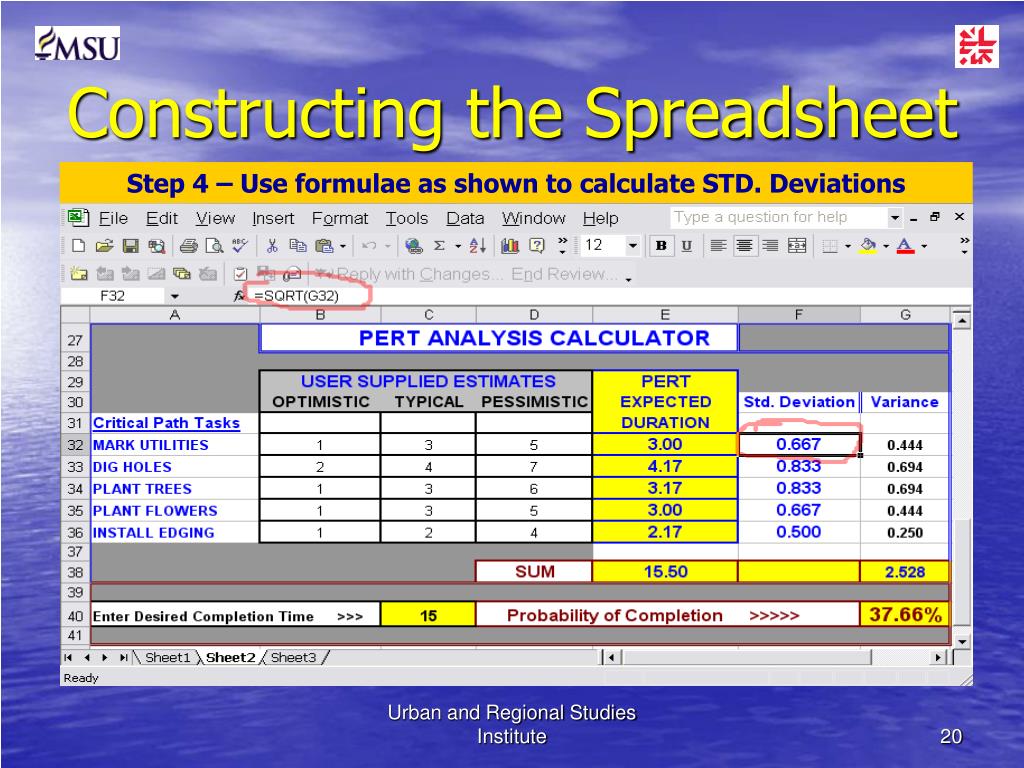1024x768 pixels.
Task: Click the Merge and Center icon
Action: click(797, 246)
